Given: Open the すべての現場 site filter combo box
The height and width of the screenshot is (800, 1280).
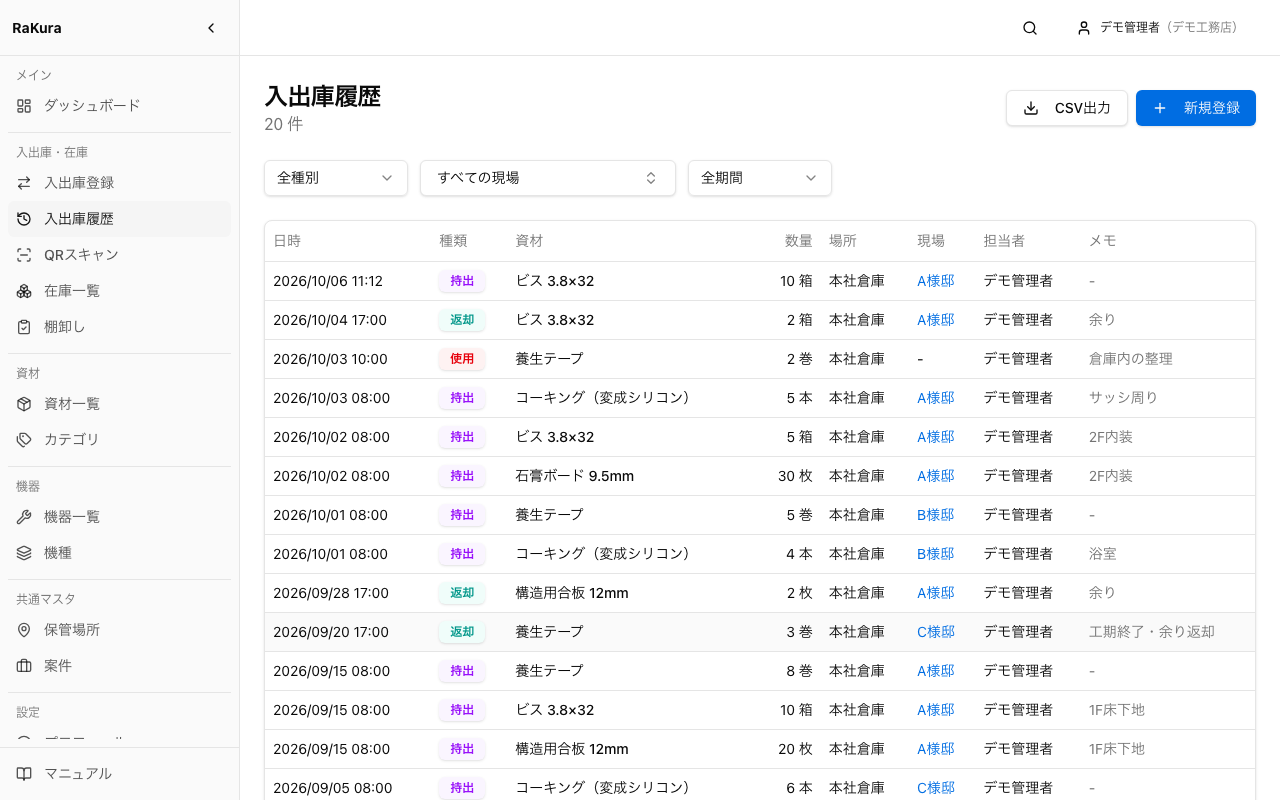Looking at the screenshot, I should [548, 178].
